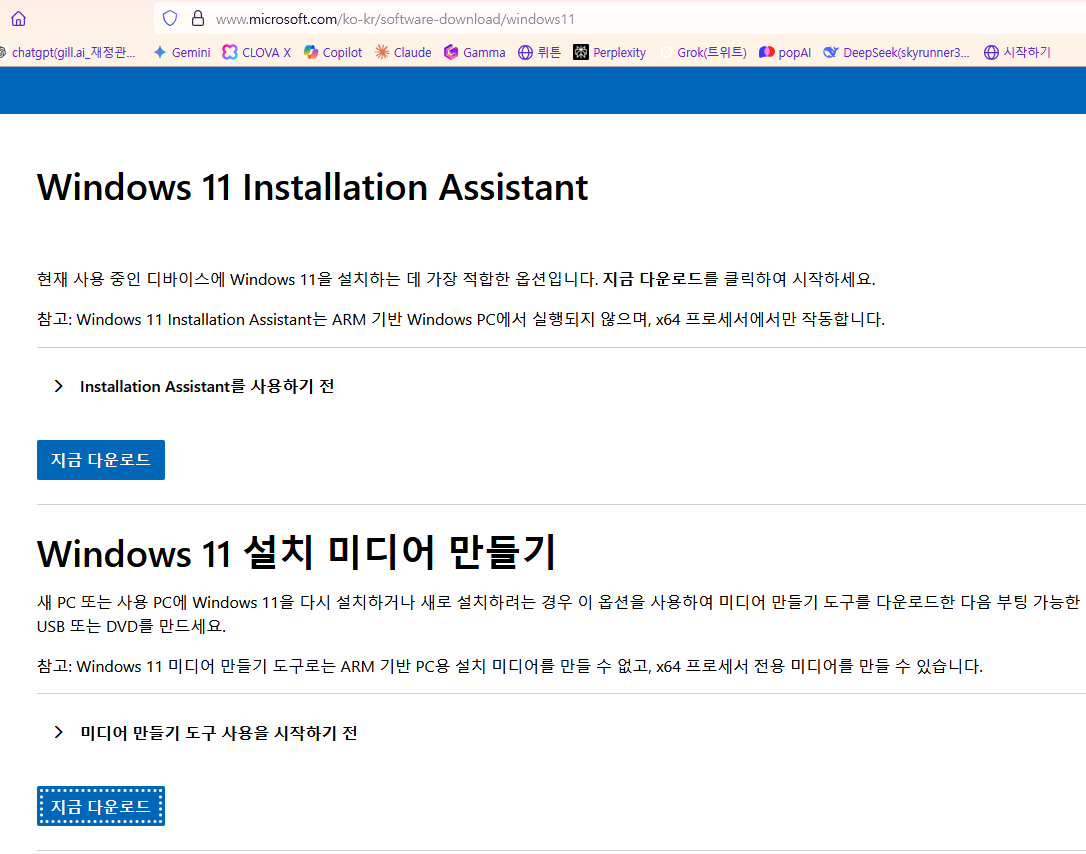This screenshot has width=1086, height=854.
Task: Open the Grok(트위트) bookmark
Action: (x=703, y=53)
